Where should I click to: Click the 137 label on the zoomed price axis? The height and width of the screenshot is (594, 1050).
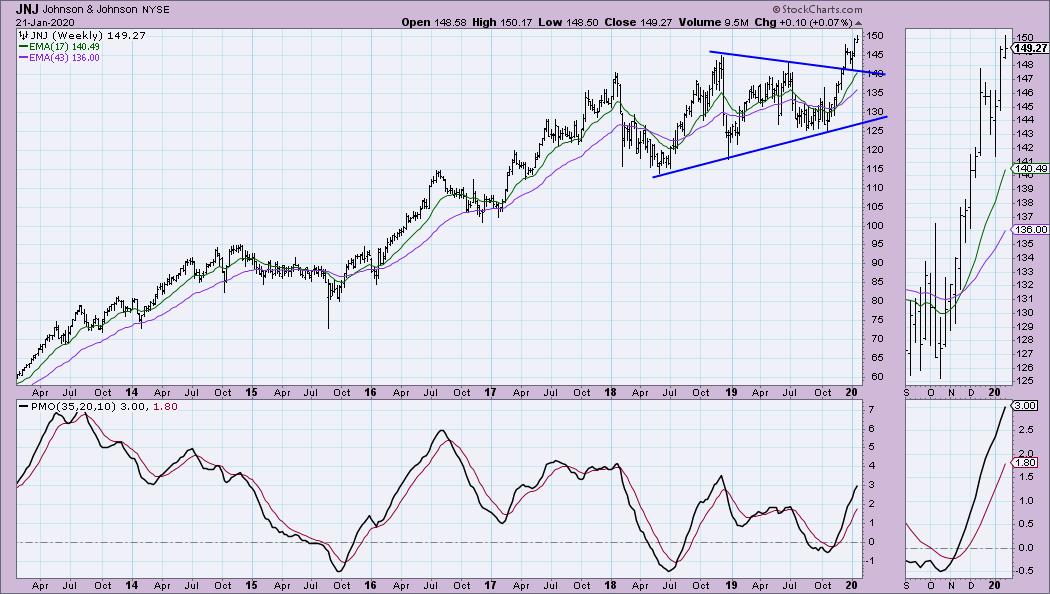tap(1025, 217)
